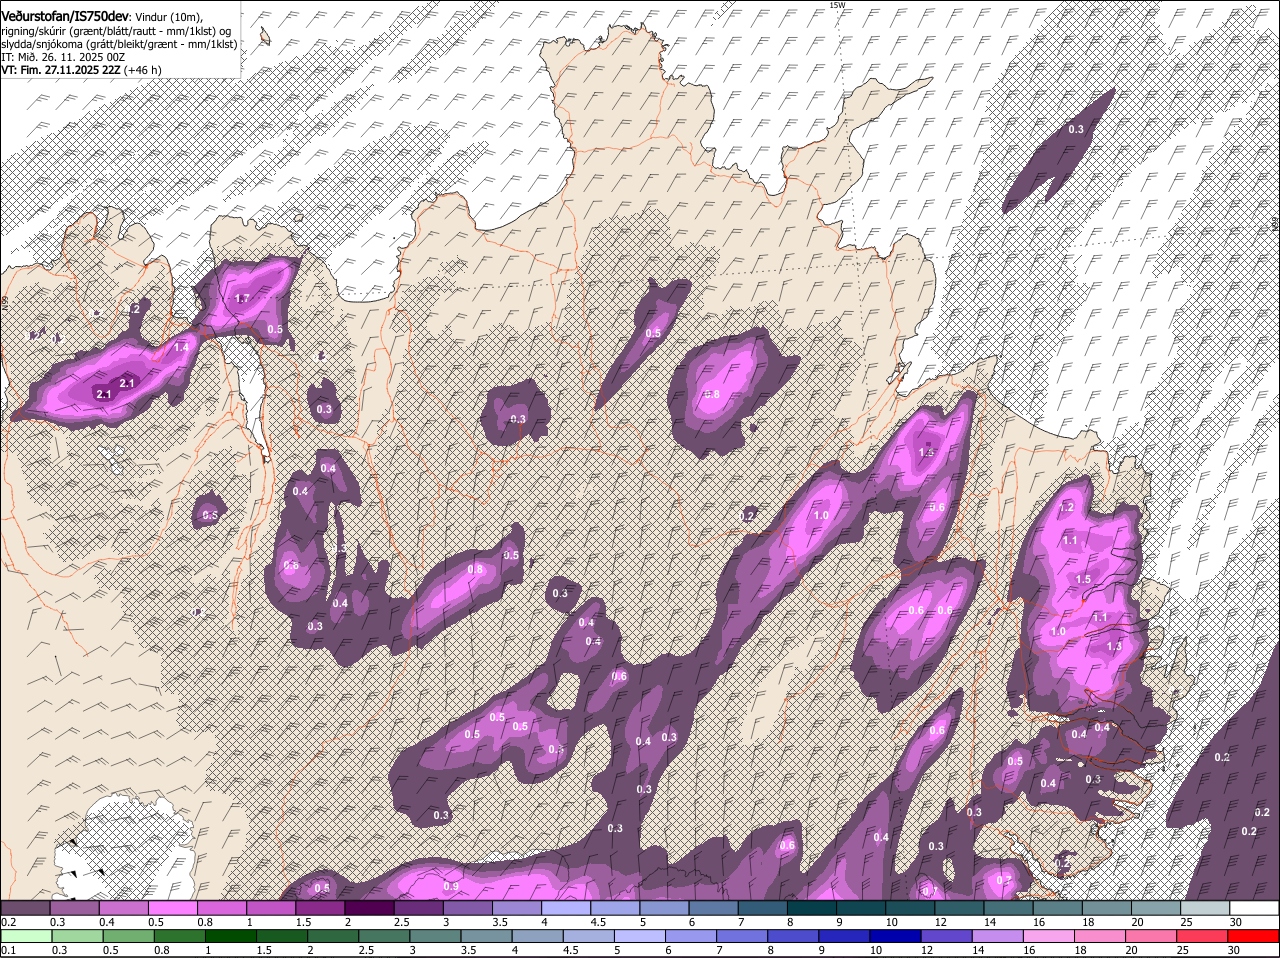The image size is (1280, 958).
Task: Click the Veðurstofan/IS750dev title text
Action: pyautogui.click(x=65, y=17)
